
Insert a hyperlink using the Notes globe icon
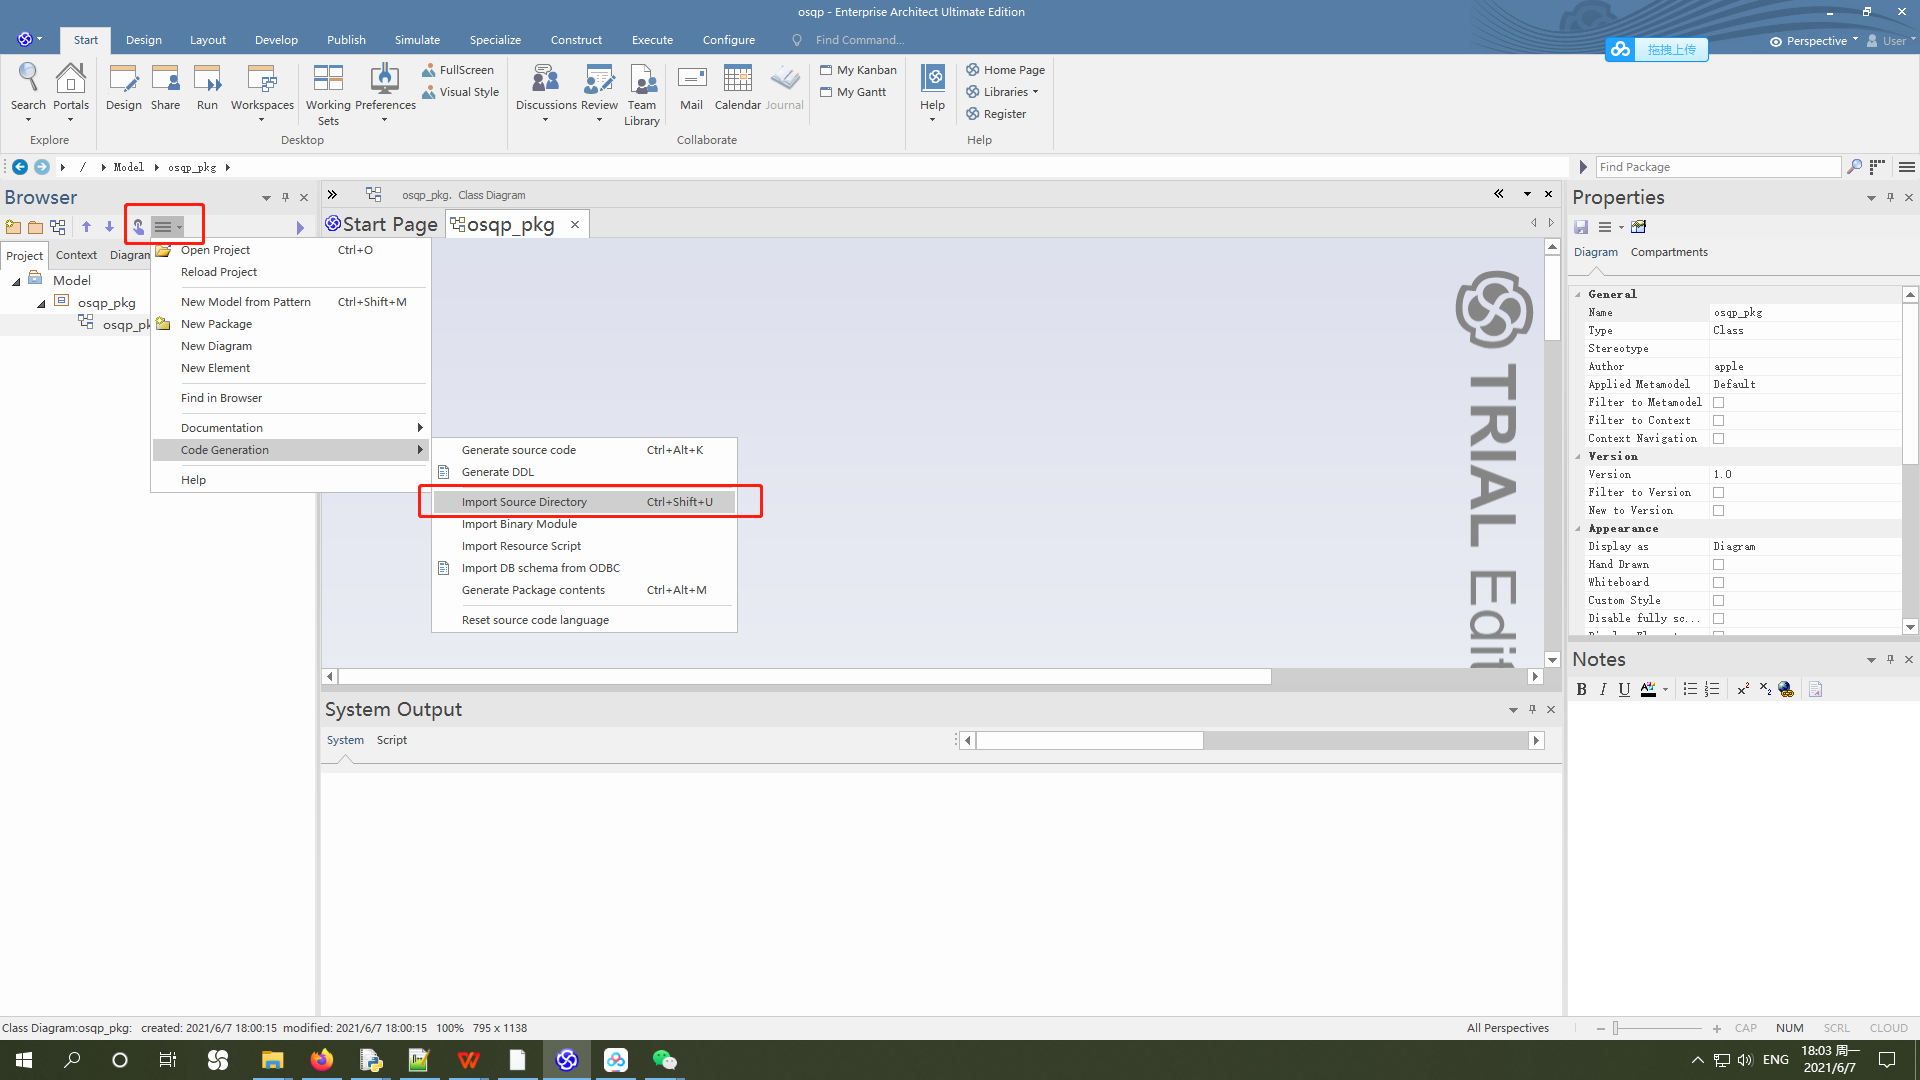(x=1786, y=689)
